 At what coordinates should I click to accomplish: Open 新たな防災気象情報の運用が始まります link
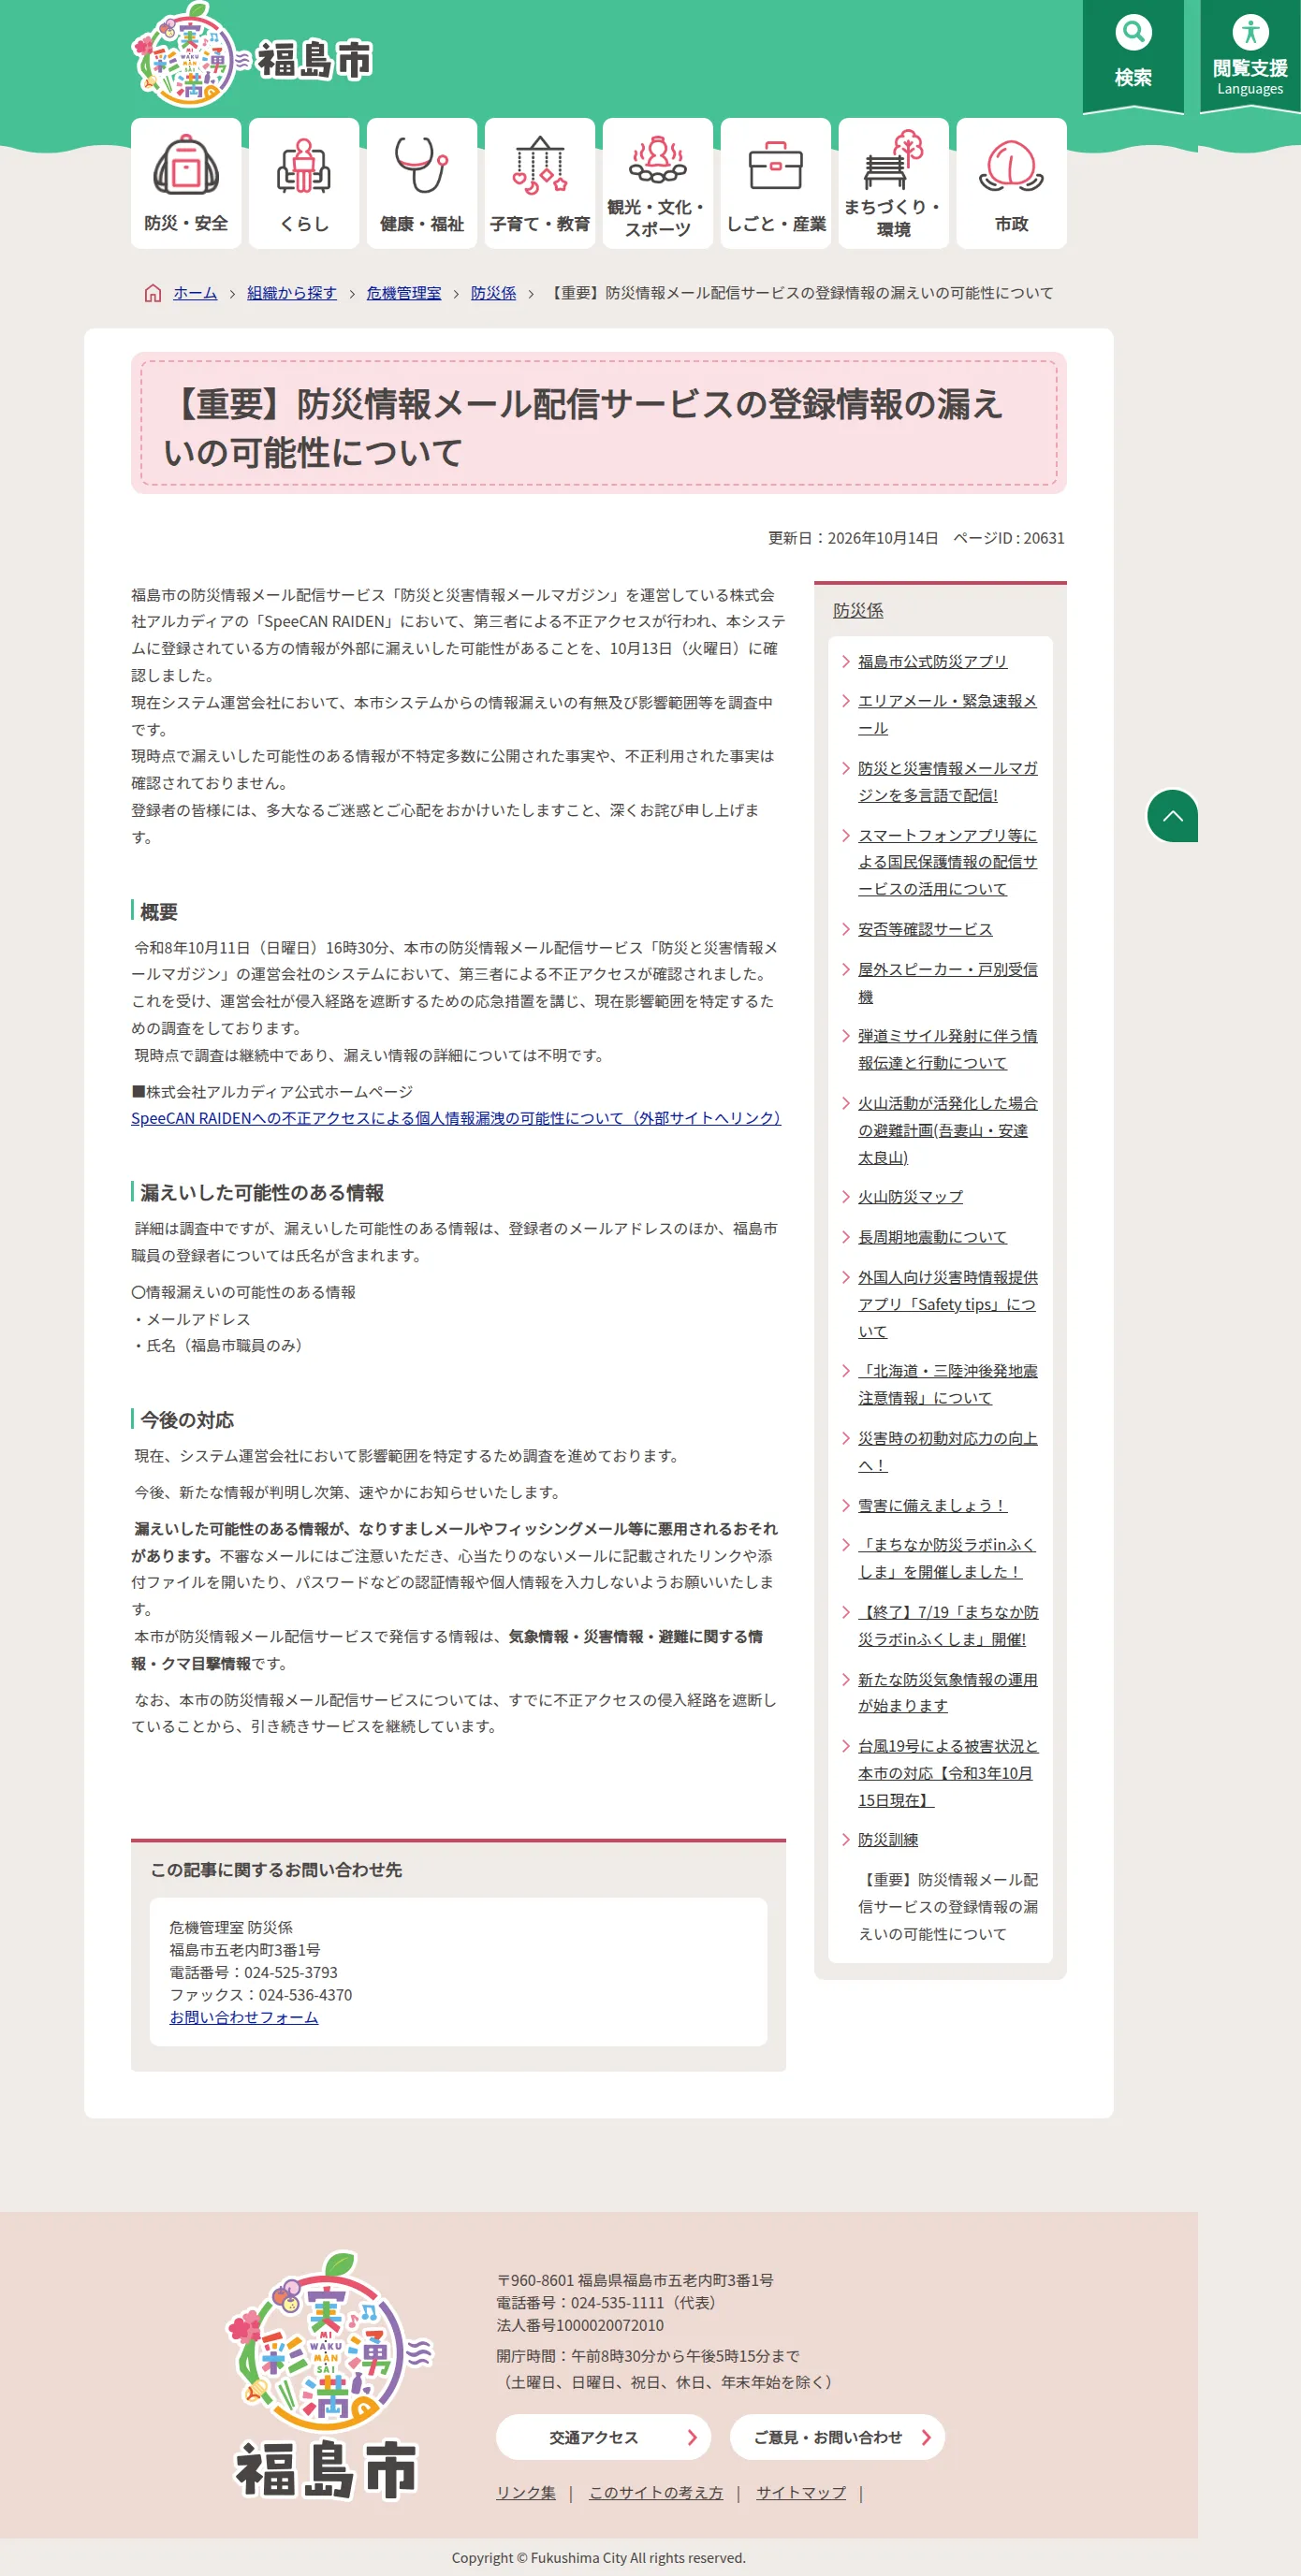947,1692
